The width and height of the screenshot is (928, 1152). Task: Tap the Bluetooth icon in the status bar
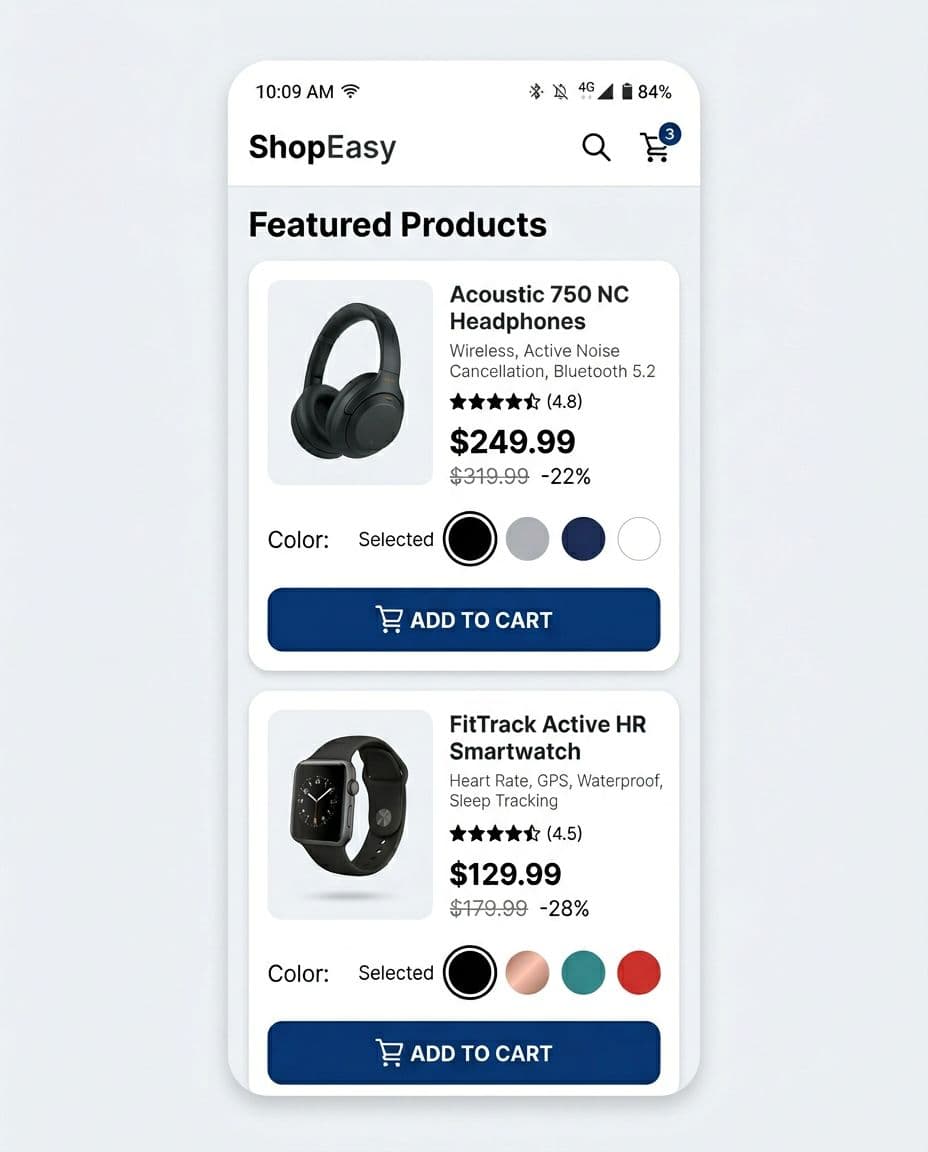pos(536,91)
